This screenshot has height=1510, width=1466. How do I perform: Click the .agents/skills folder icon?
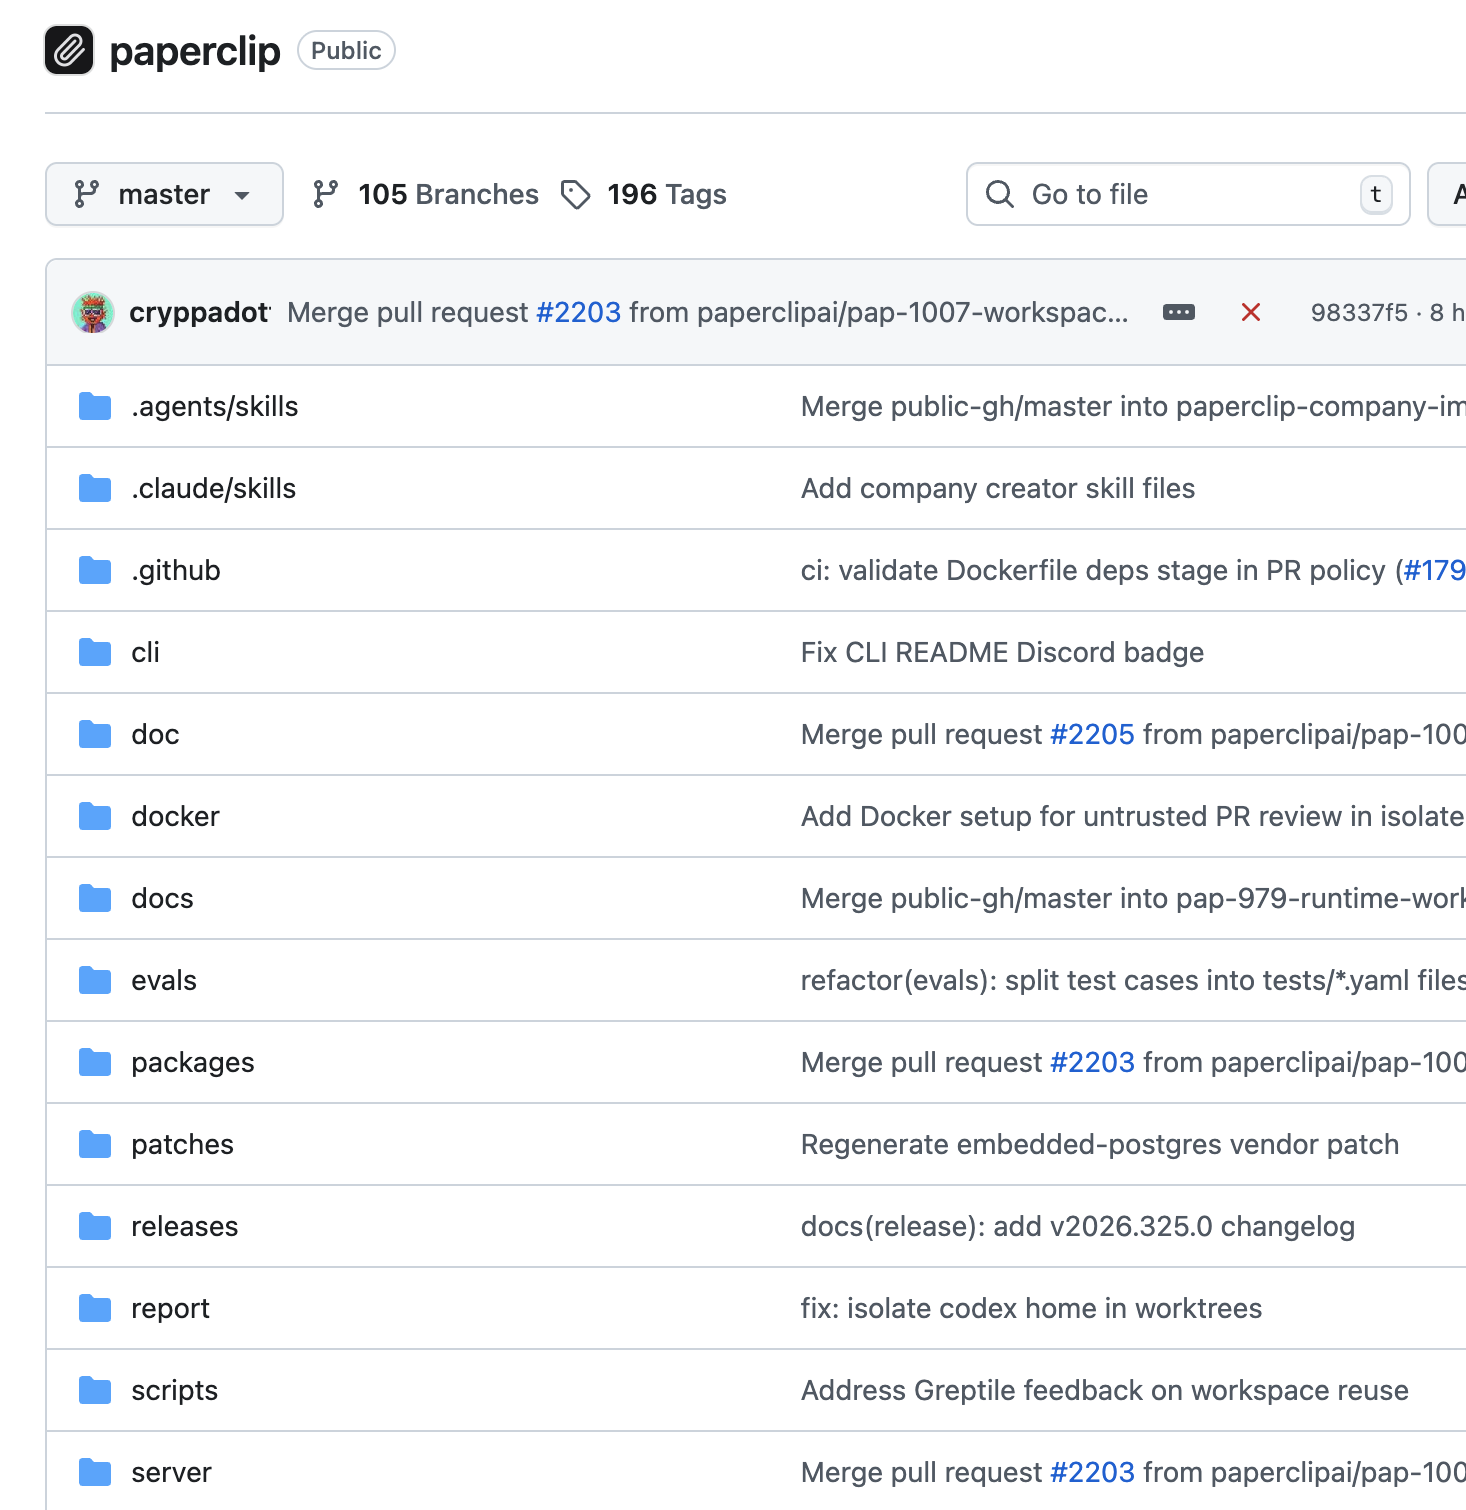tap(95, 406)
